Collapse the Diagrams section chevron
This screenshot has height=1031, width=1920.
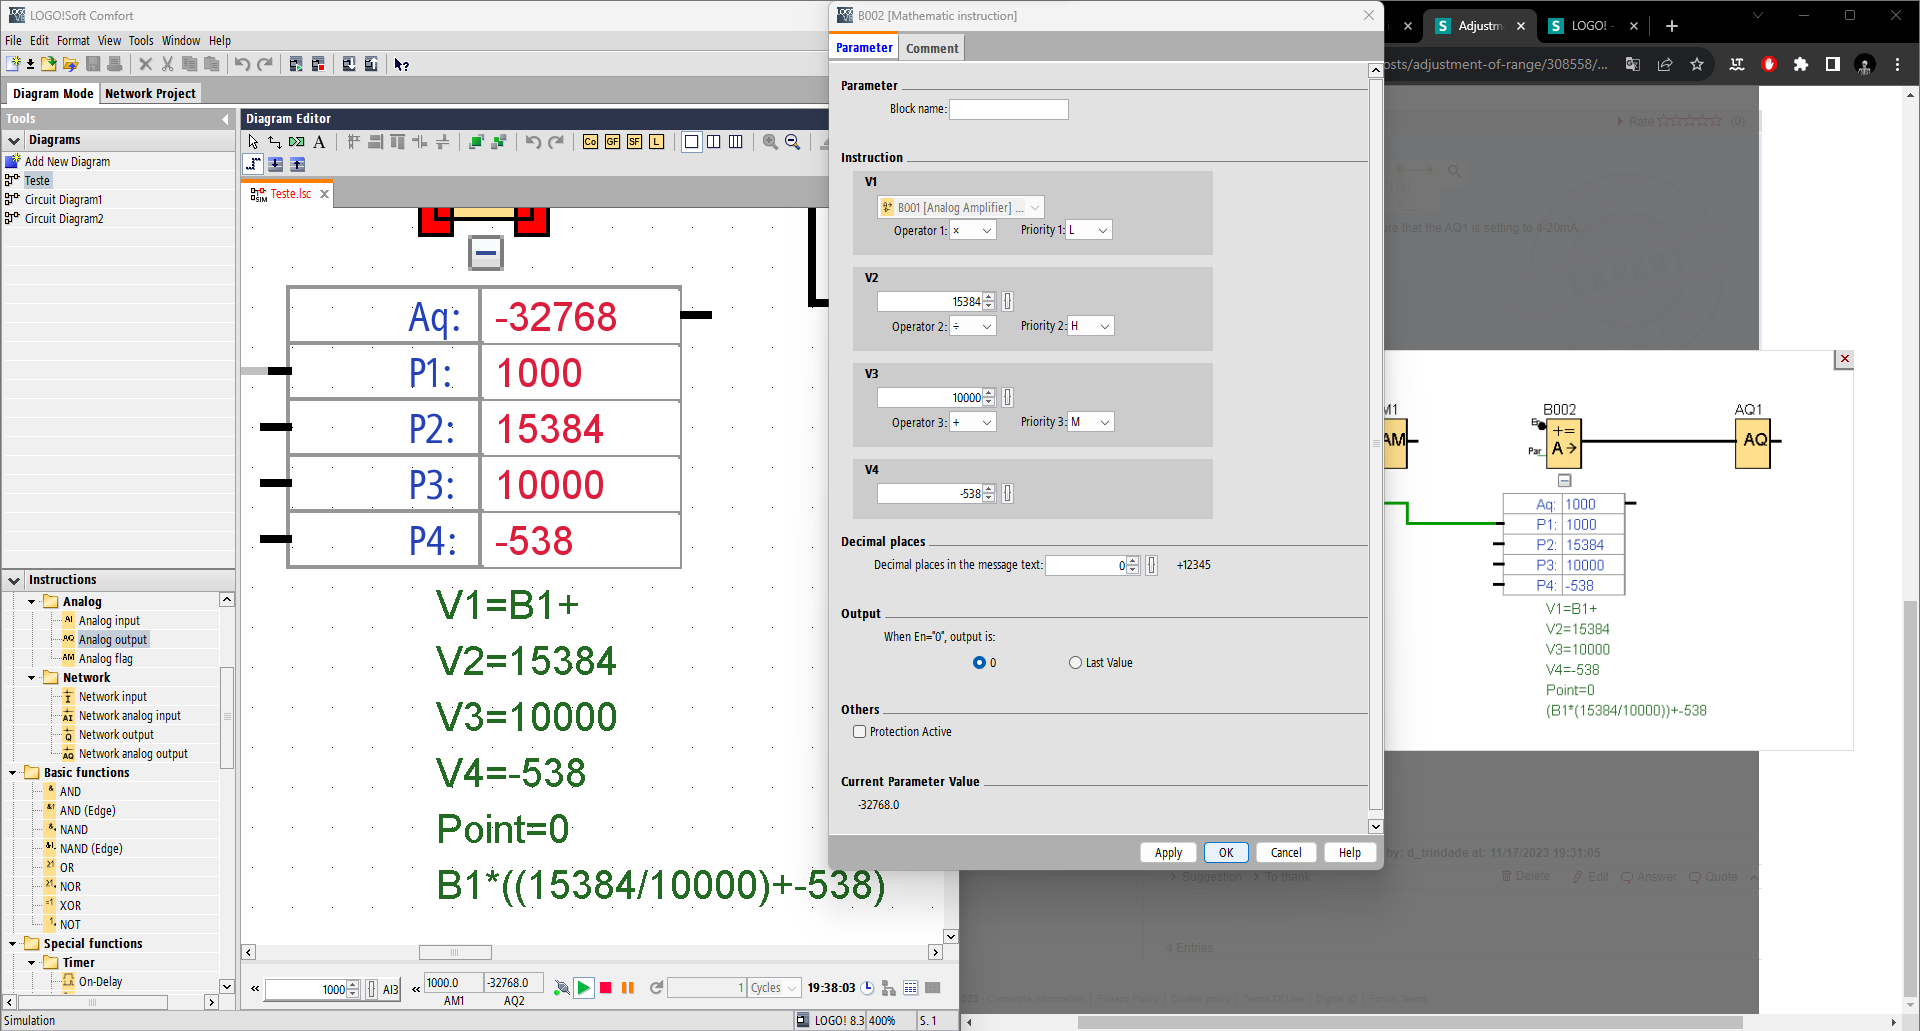pos(14,140)
